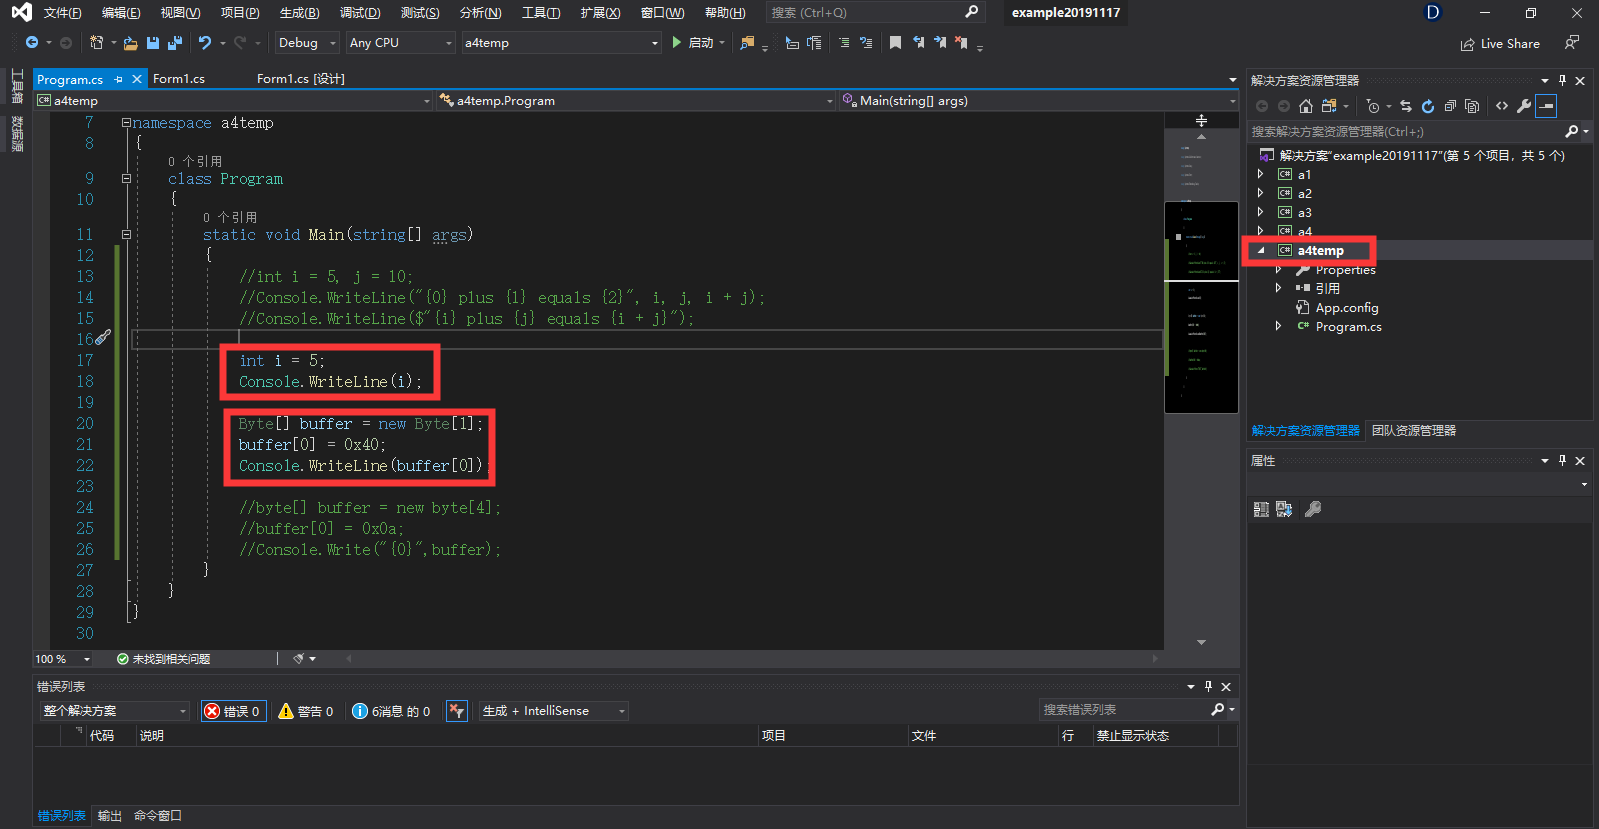
Task: Click the feedback icon beside Live Share
Action: click(x=1572, y=43)
